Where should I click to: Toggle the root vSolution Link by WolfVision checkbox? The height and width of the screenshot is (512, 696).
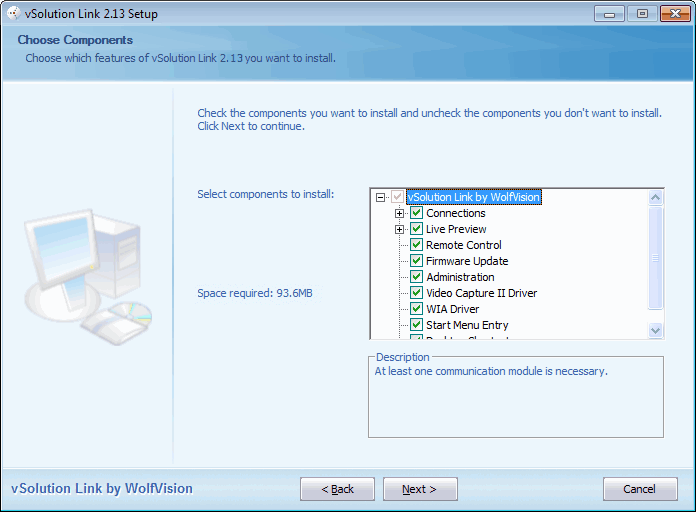coord(397,197)
